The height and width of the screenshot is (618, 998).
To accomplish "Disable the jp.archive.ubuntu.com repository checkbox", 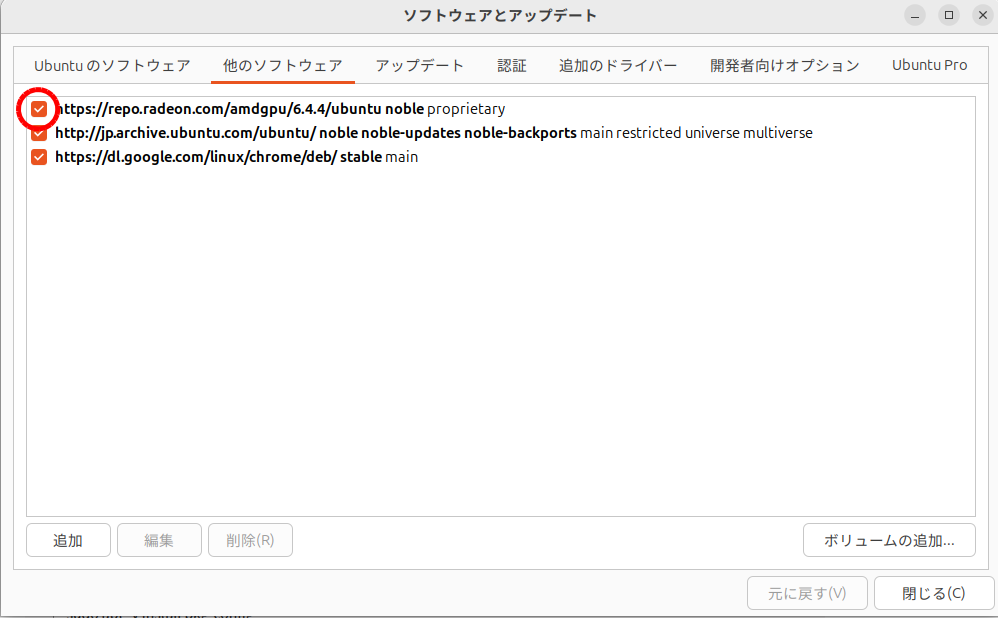I will tap(39, 133).
